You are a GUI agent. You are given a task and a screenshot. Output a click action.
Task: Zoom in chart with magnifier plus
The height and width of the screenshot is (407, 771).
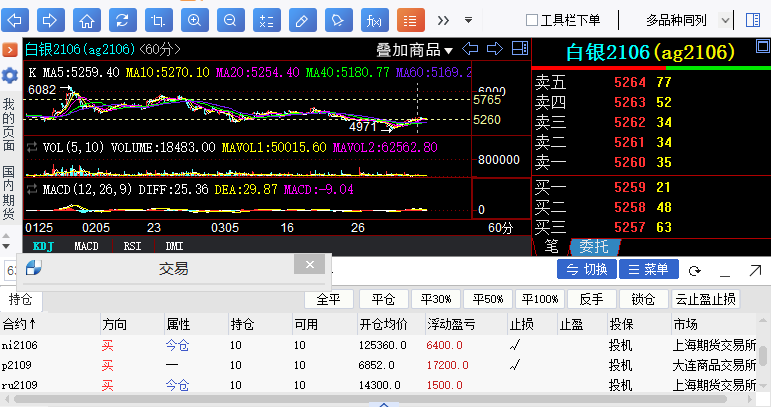[195, 20]
